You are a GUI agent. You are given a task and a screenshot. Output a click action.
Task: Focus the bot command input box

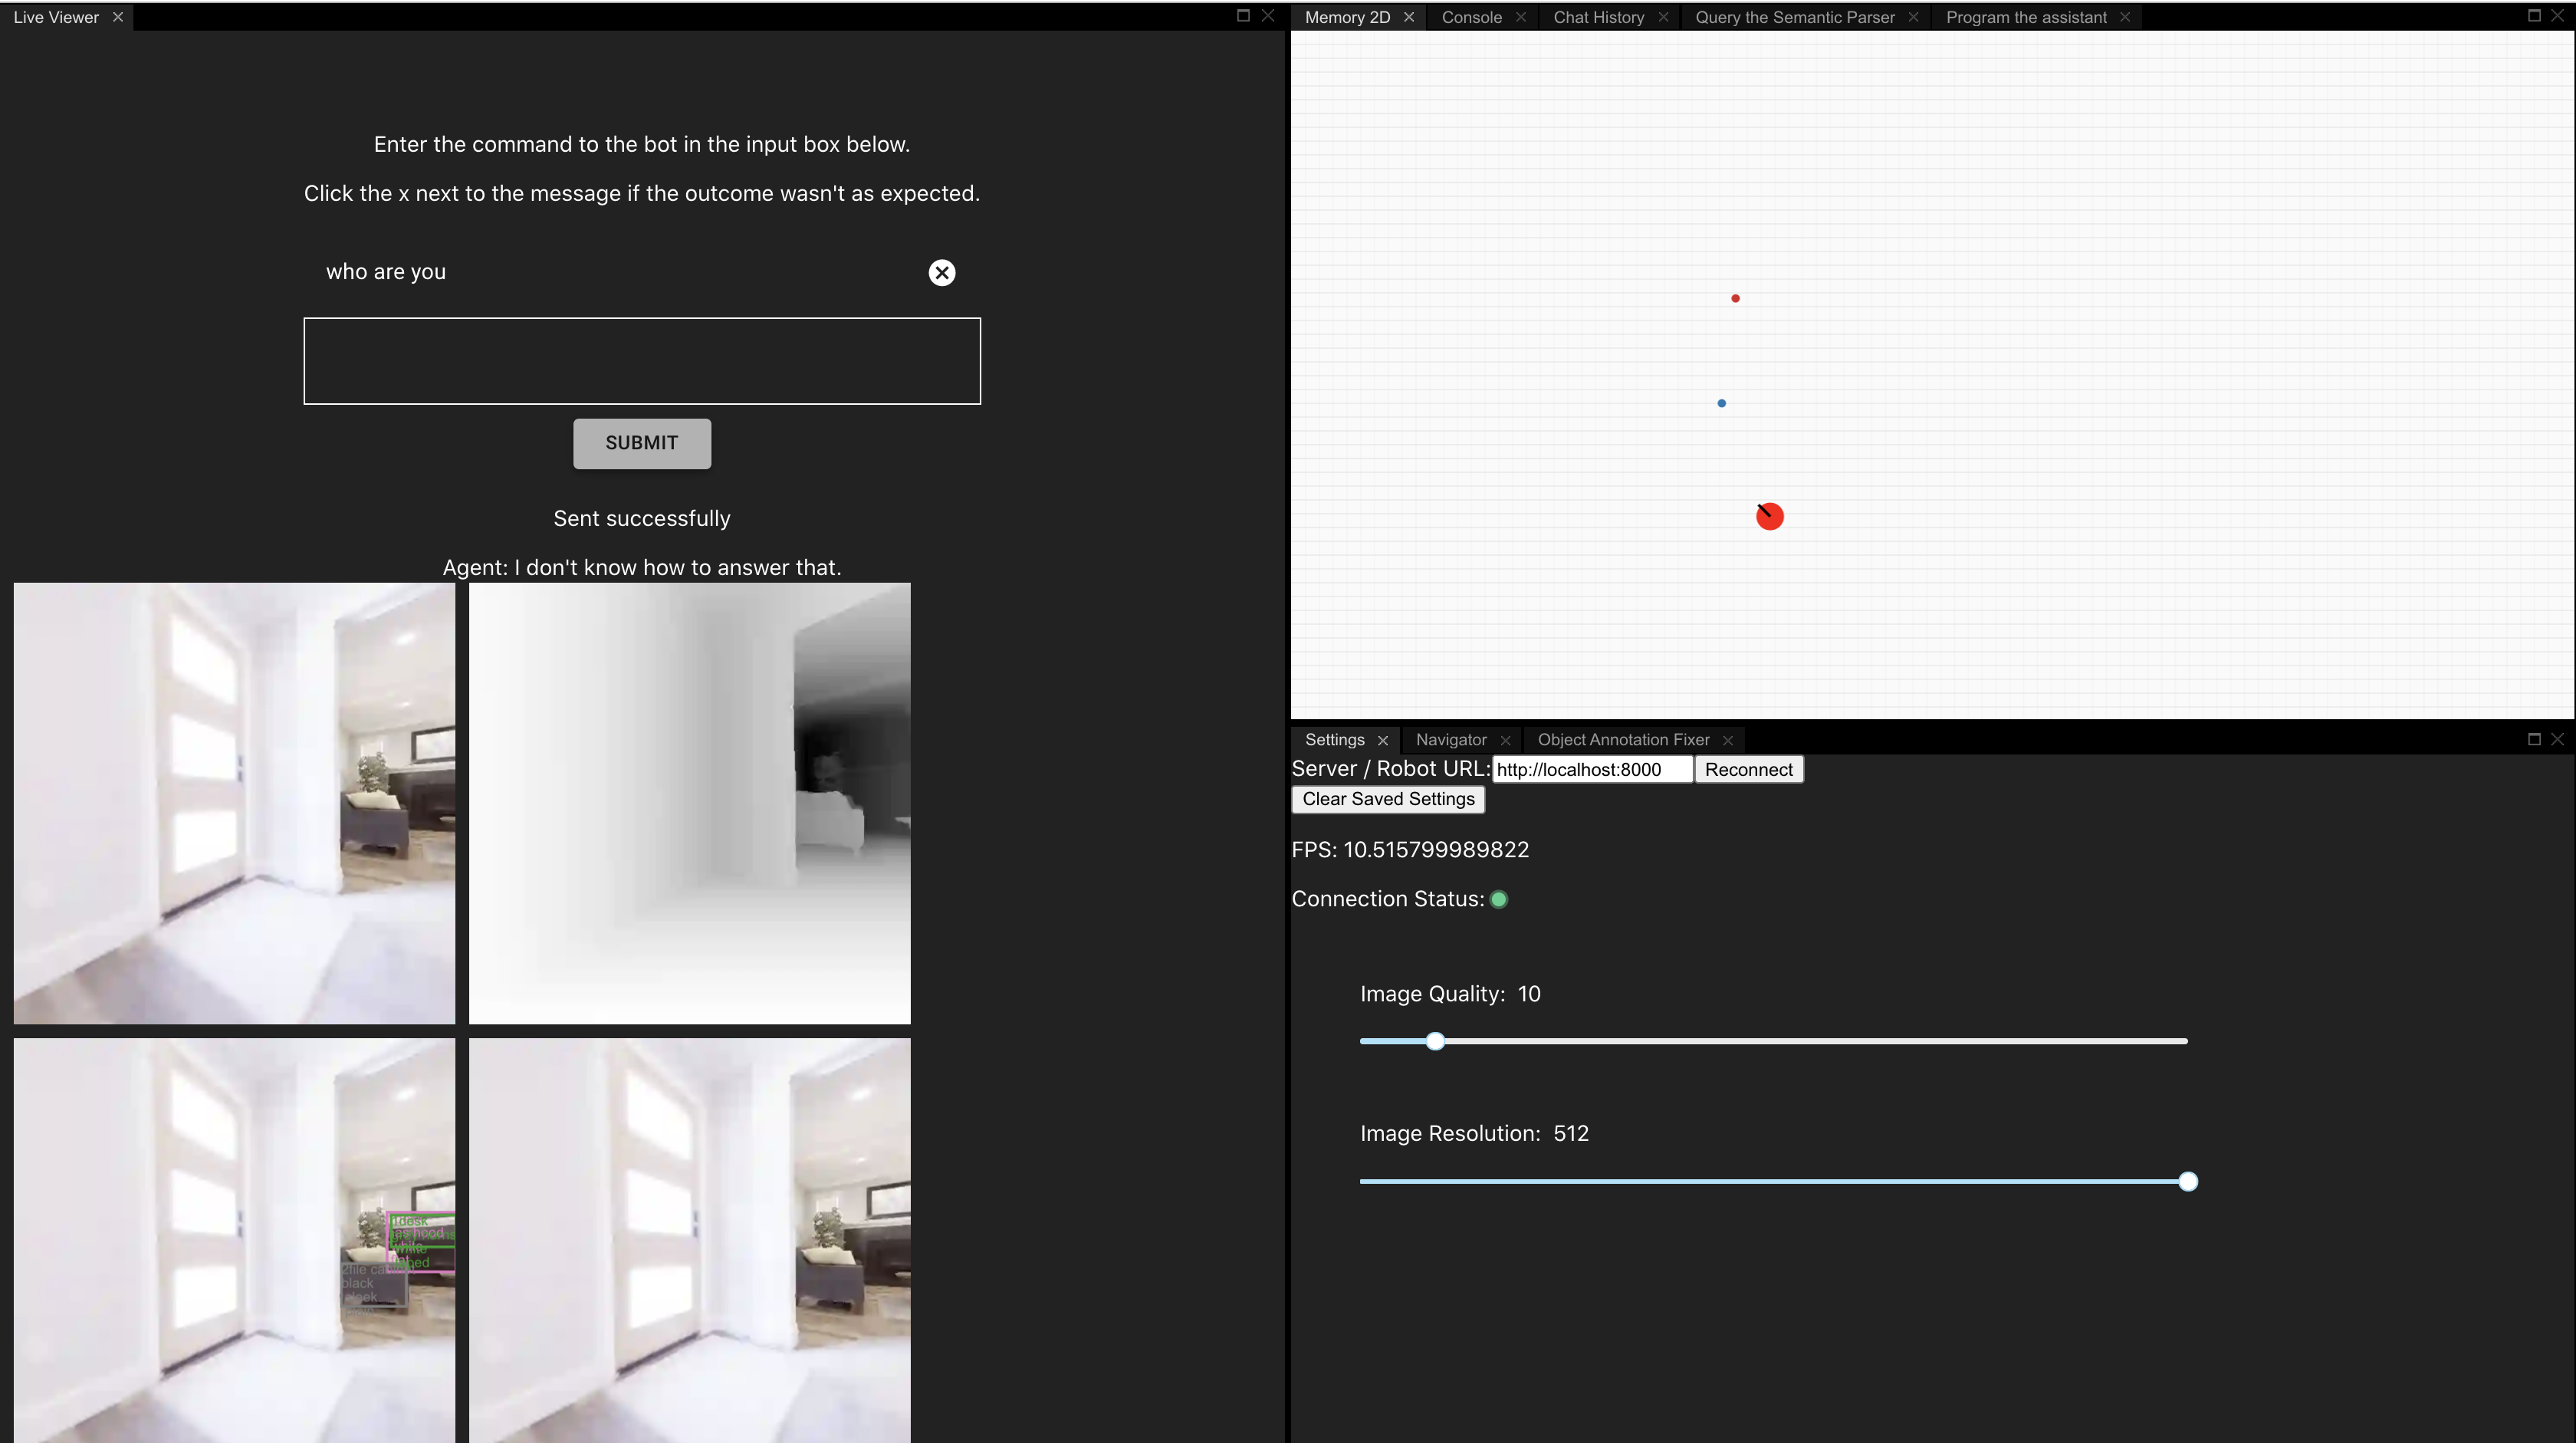tap(642, 361)
